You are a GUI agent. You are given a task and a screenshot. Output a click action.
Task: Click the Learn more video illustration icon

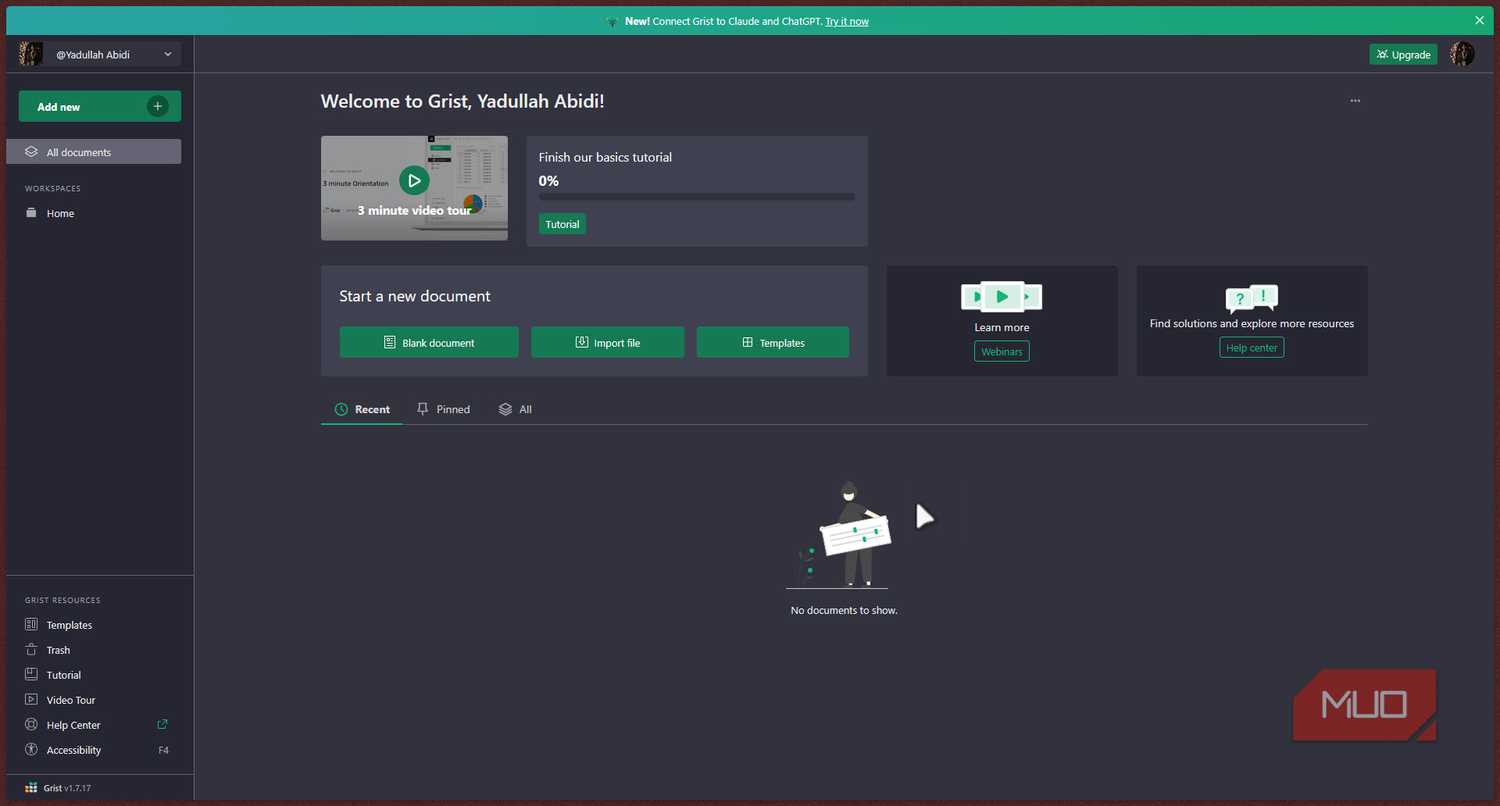pos(1002,297)
